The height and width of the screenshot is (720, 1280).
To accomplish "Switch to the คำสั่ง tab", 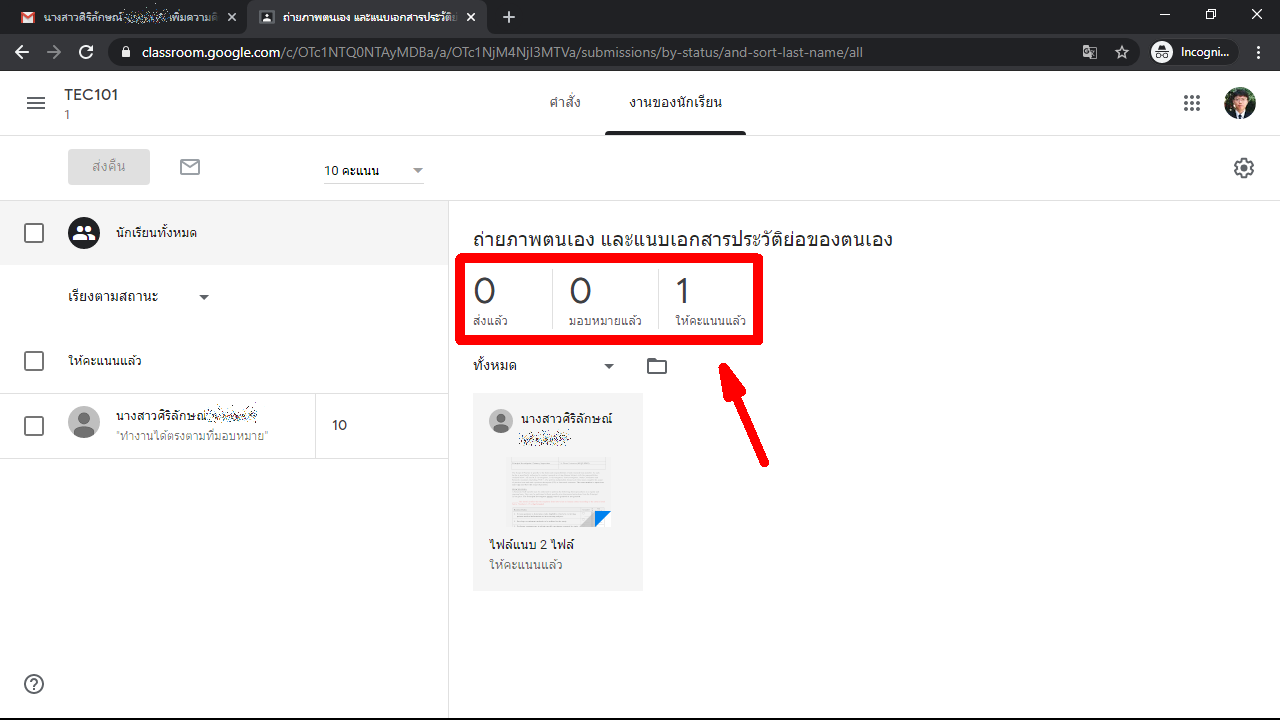I will (565, 103).
